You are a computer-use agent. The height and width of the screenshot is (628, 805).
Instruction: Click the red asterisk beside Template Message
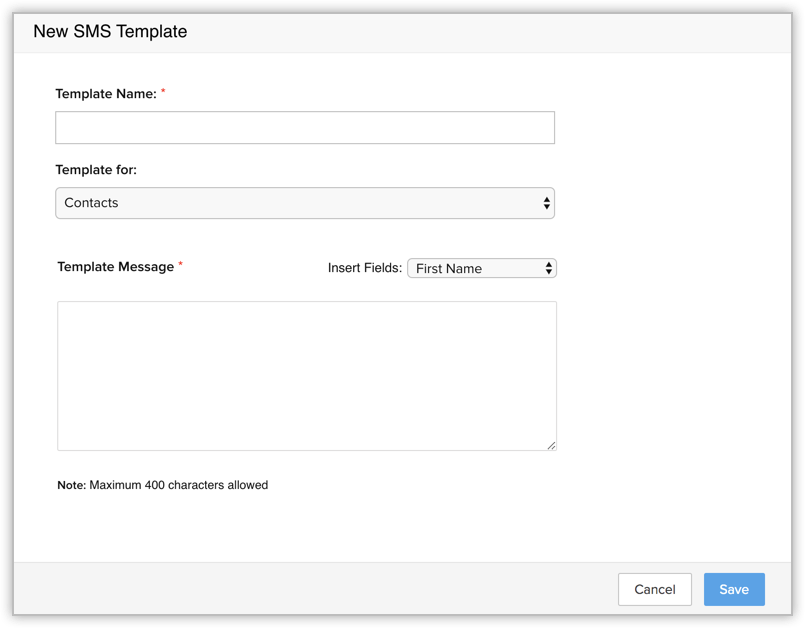pos(181,265)
